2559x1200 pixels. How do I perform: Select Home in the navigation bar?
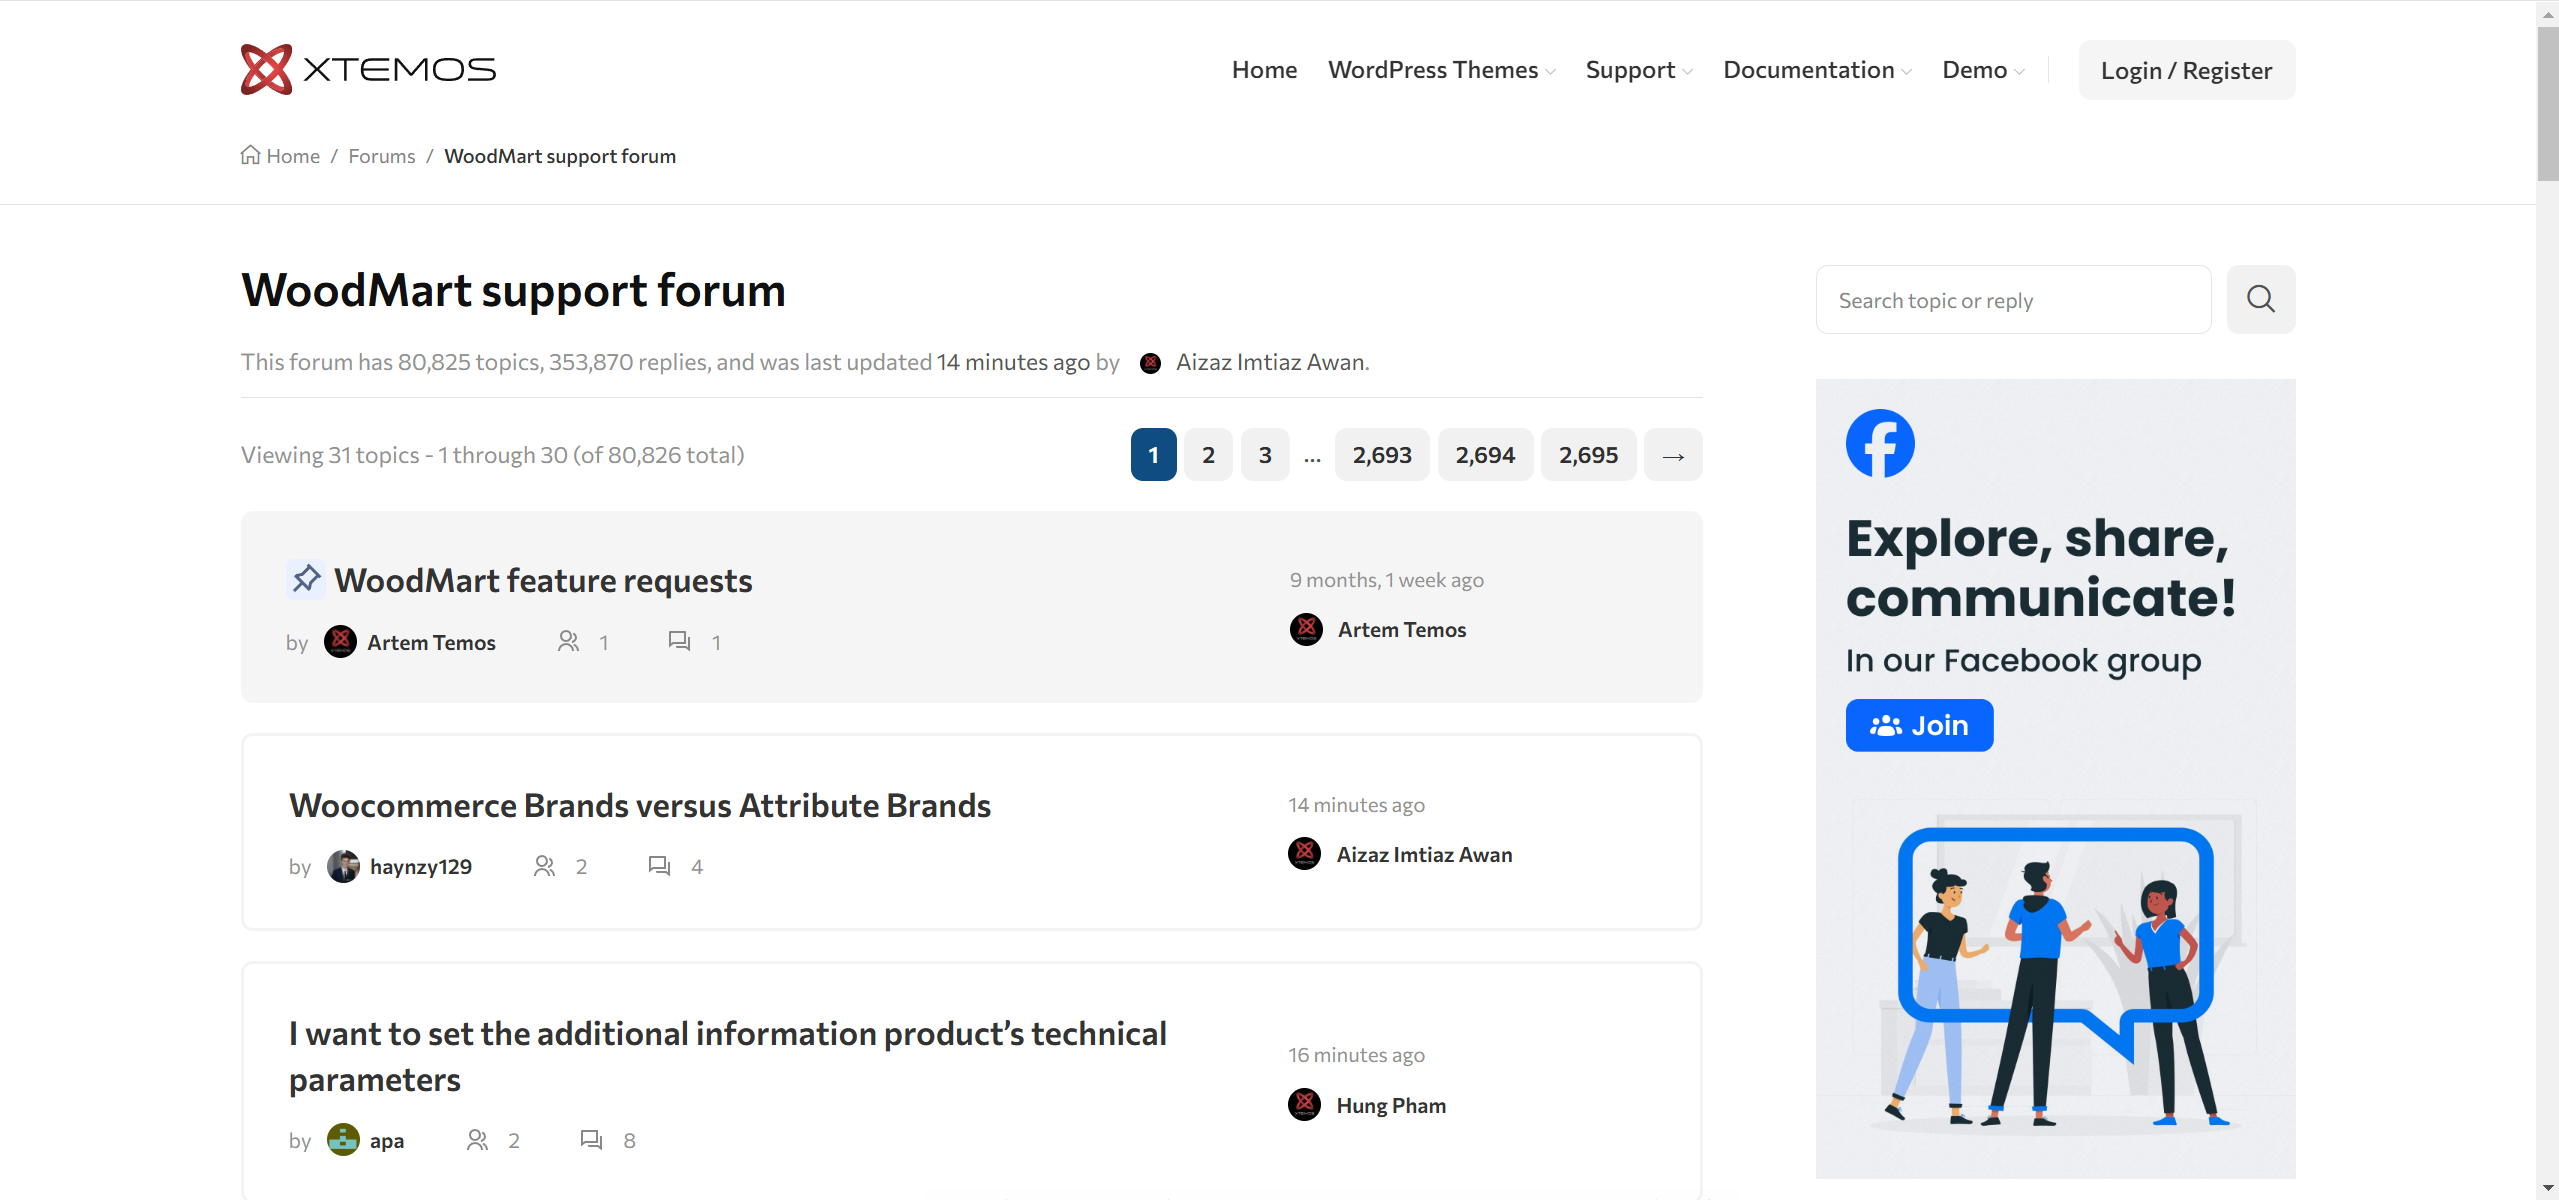1263,70
